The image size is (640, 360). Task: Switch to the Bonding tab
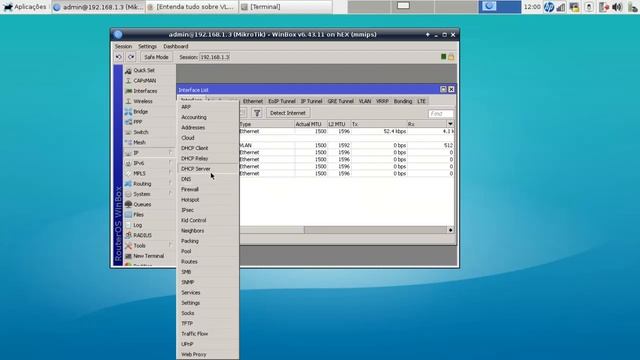click(x=403, y=101)
